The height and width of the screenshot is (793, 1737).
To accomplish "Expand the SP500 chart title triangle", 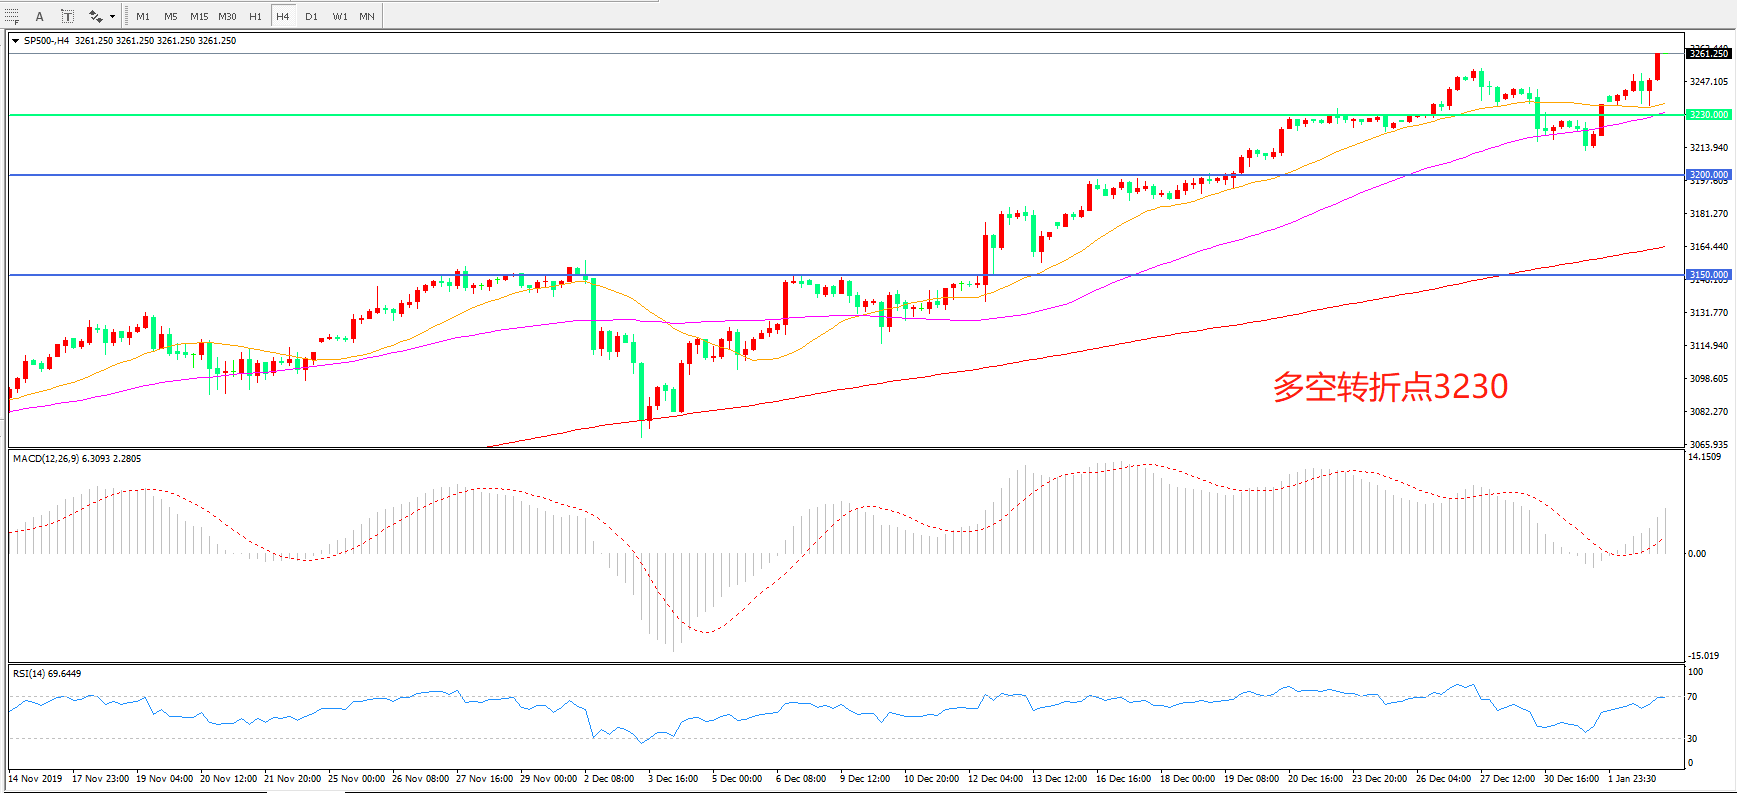I will 15,41.
